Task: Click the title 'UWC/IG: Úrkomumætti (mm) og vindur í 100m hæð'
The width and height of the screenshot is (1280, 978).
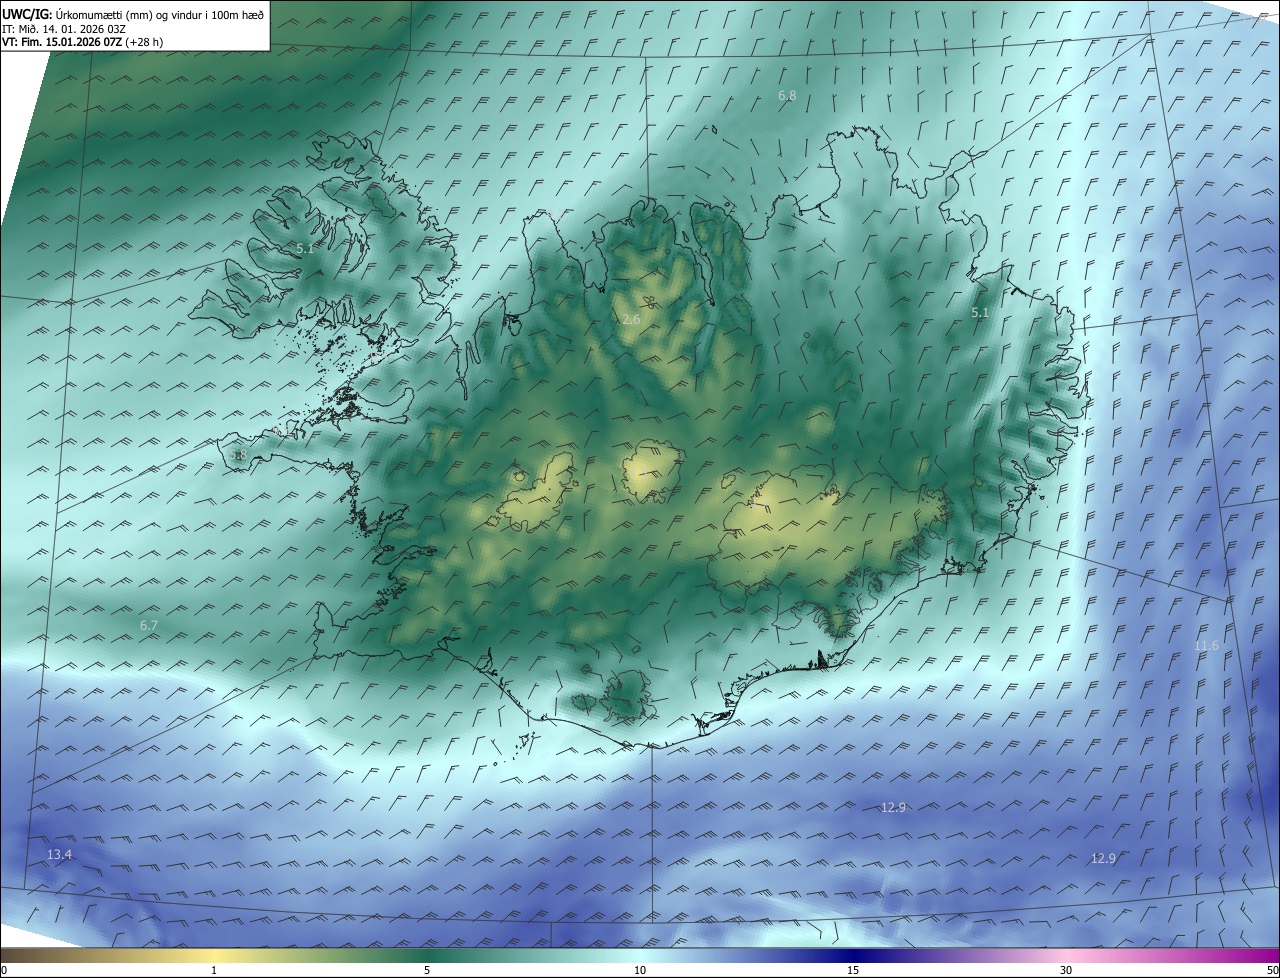Action: (133, 14)
